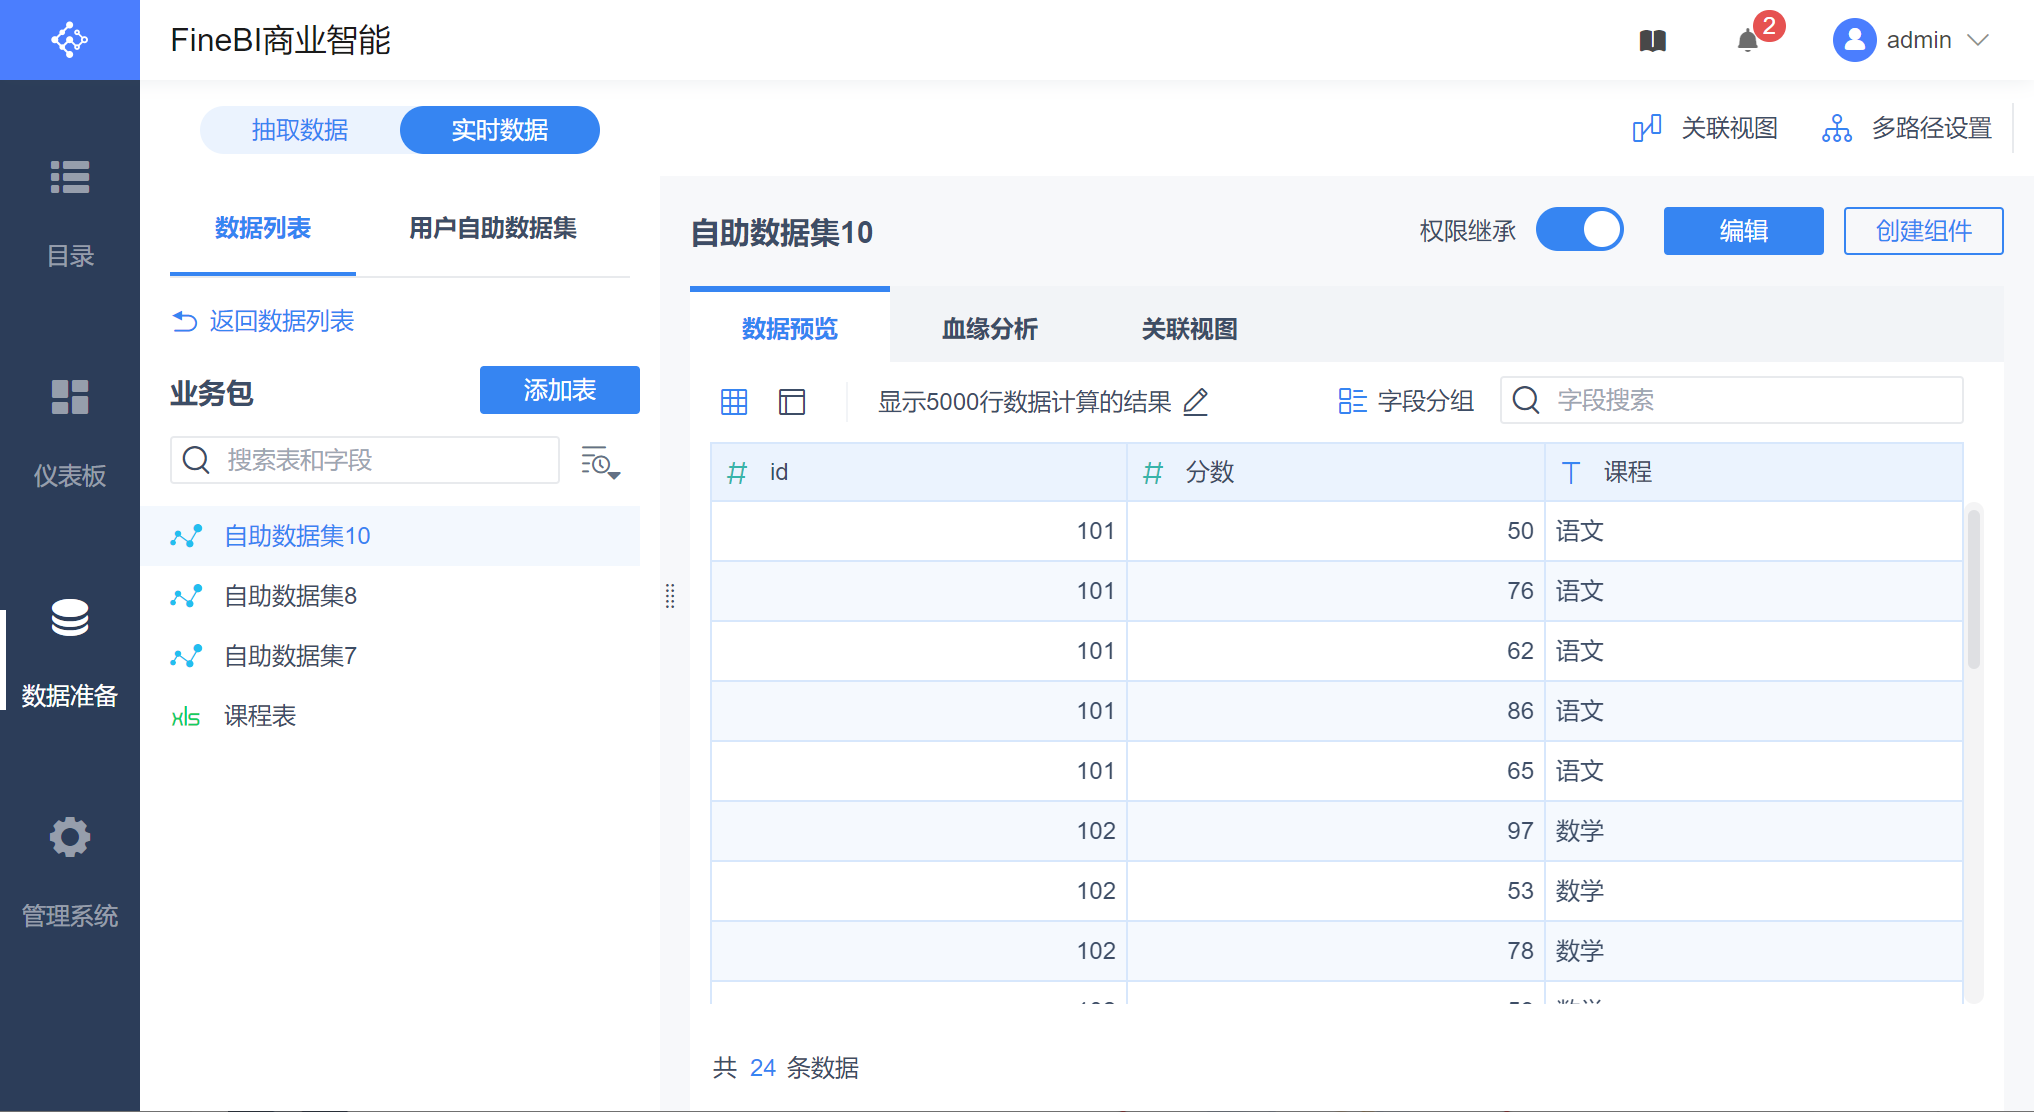Open table filter dropdown beside search box
Screen dimensions: 2034x1112
(x=600, y=462)
